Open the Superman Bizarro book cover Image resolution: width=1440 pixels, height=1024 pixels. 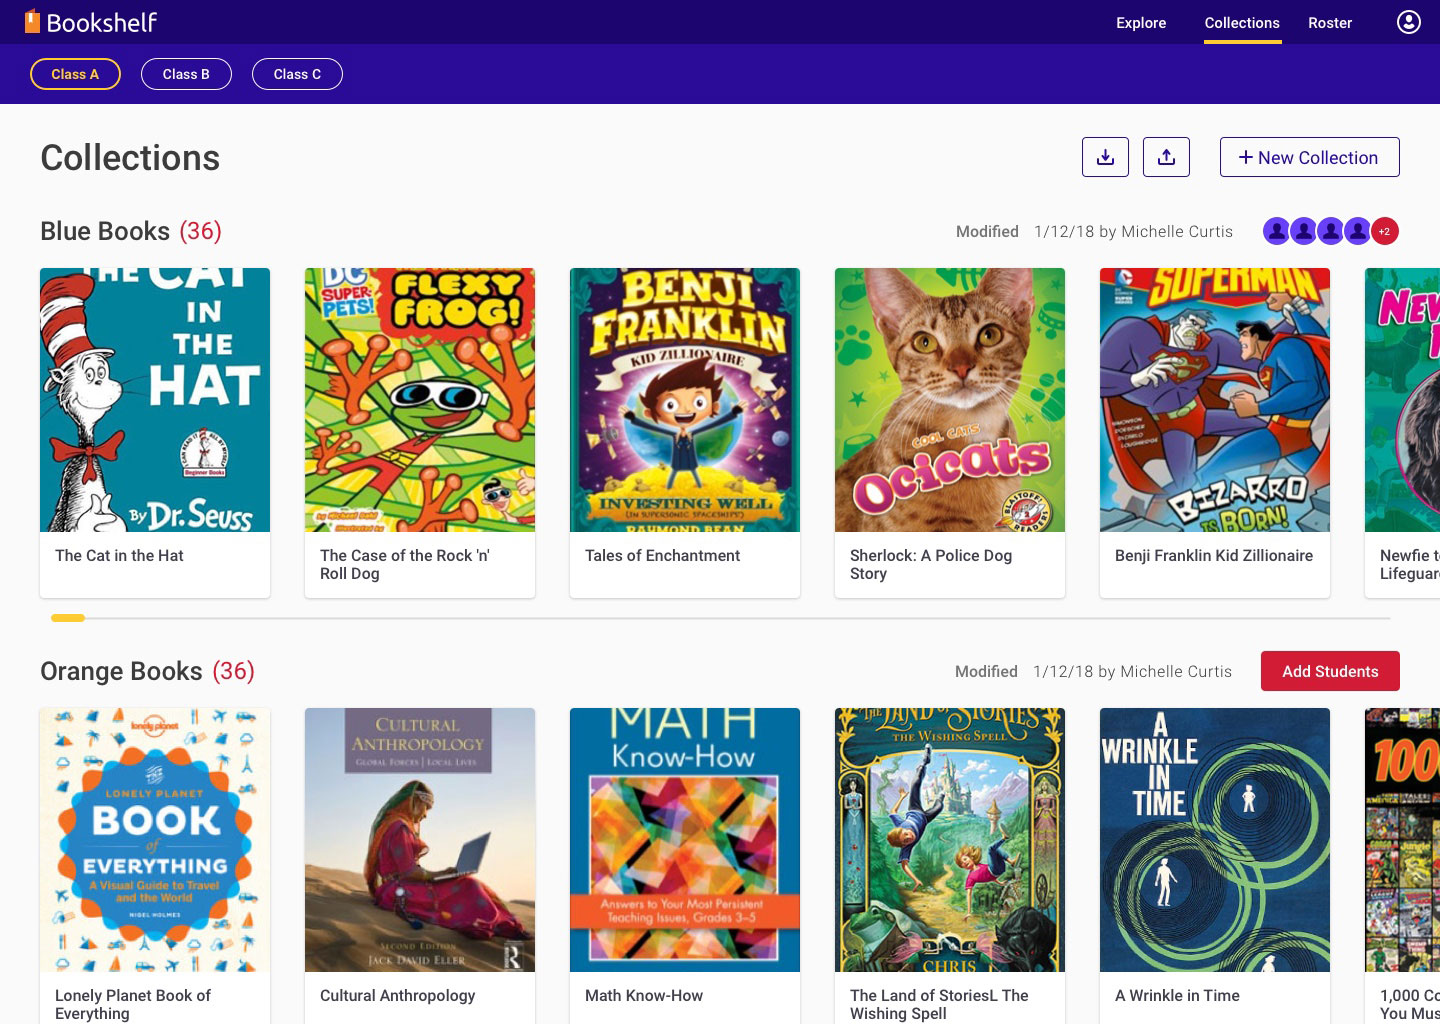click(1215, 400)
